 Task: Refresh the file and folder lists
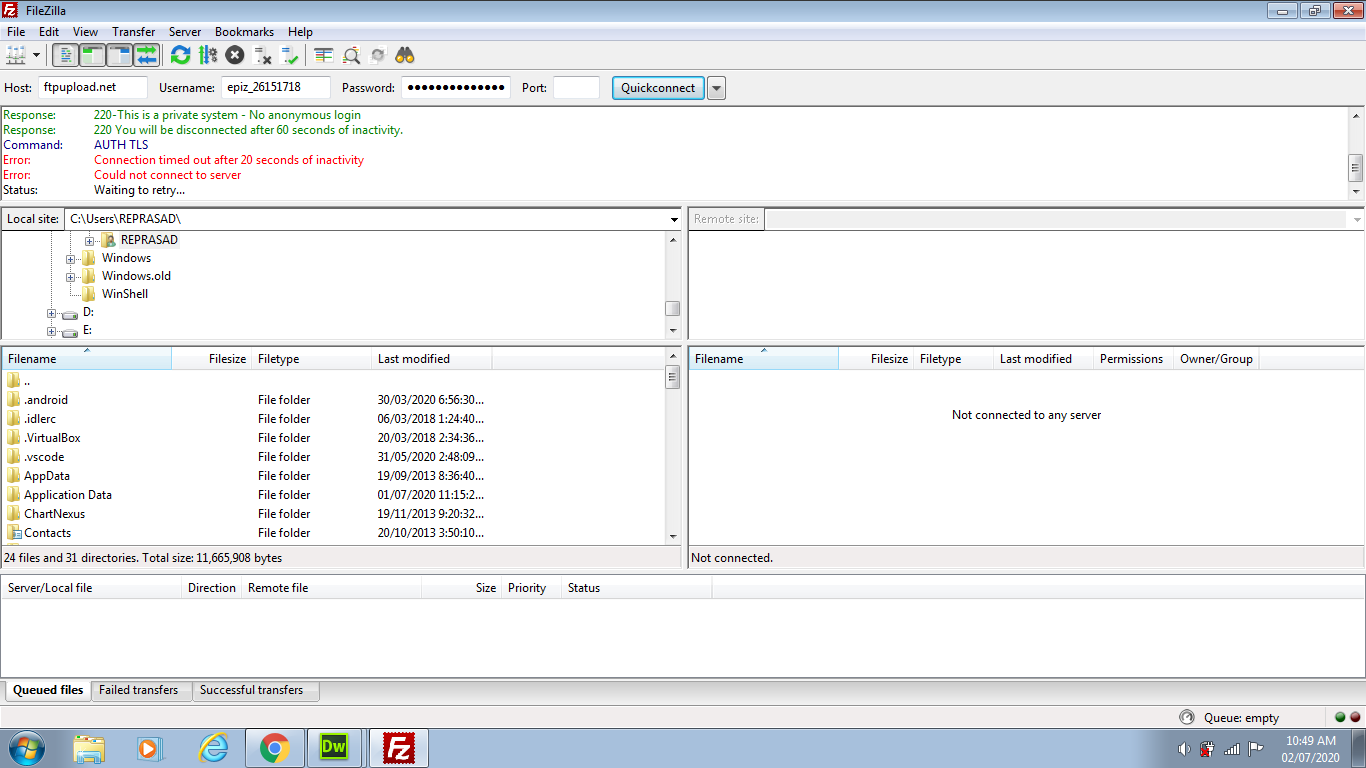(180, 55)
